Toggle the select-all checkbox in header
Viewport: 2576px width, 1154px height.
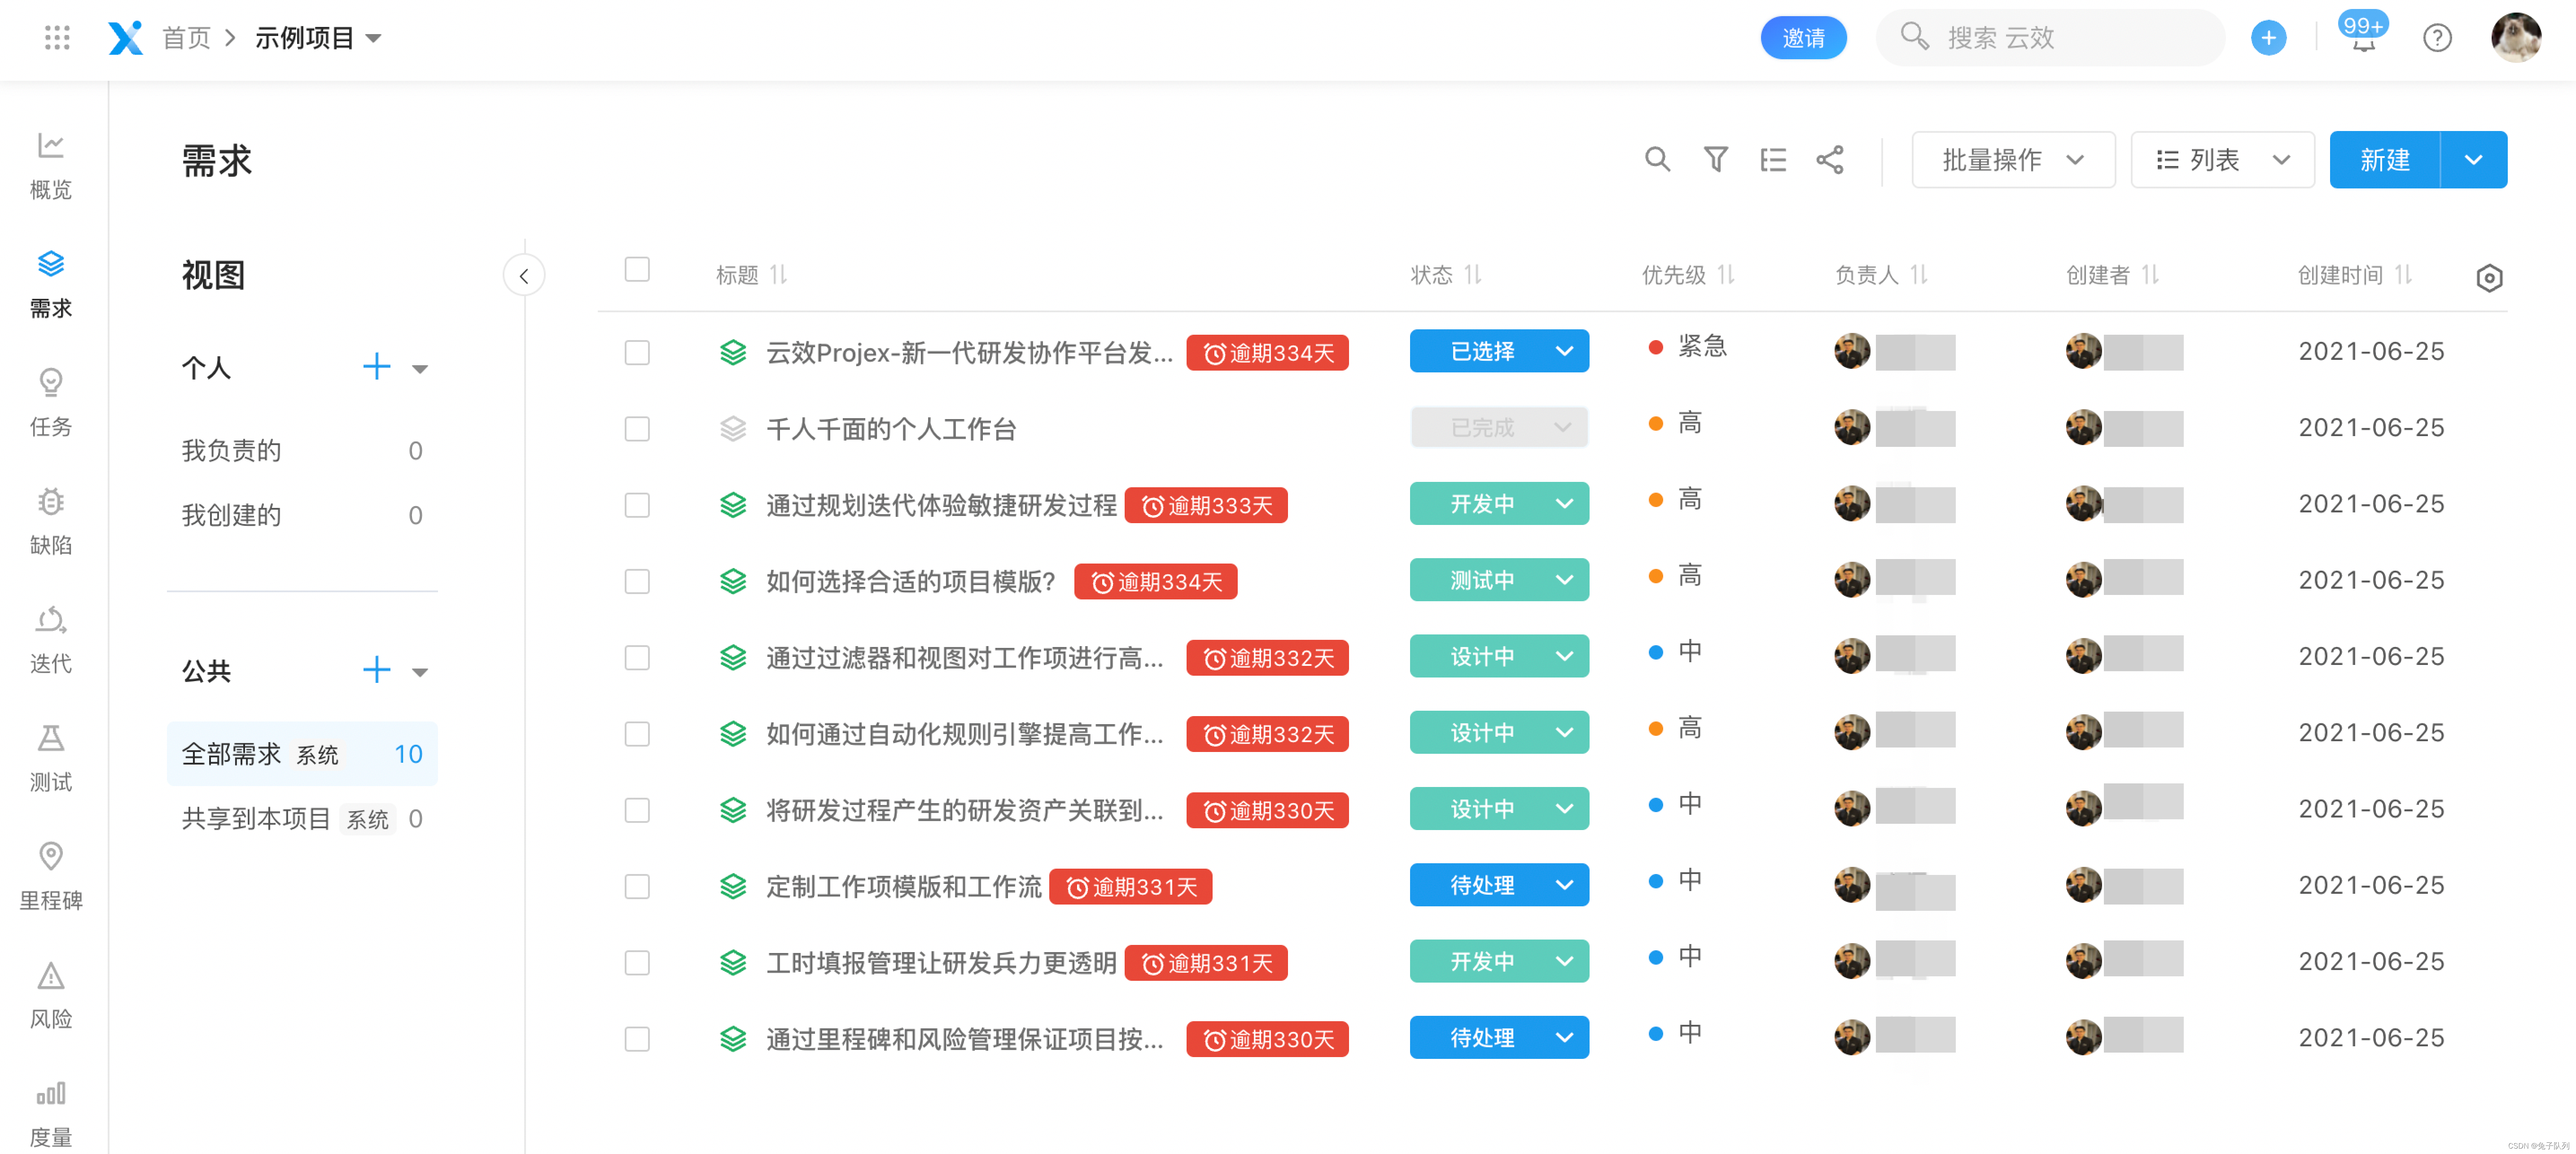point(637,270)
